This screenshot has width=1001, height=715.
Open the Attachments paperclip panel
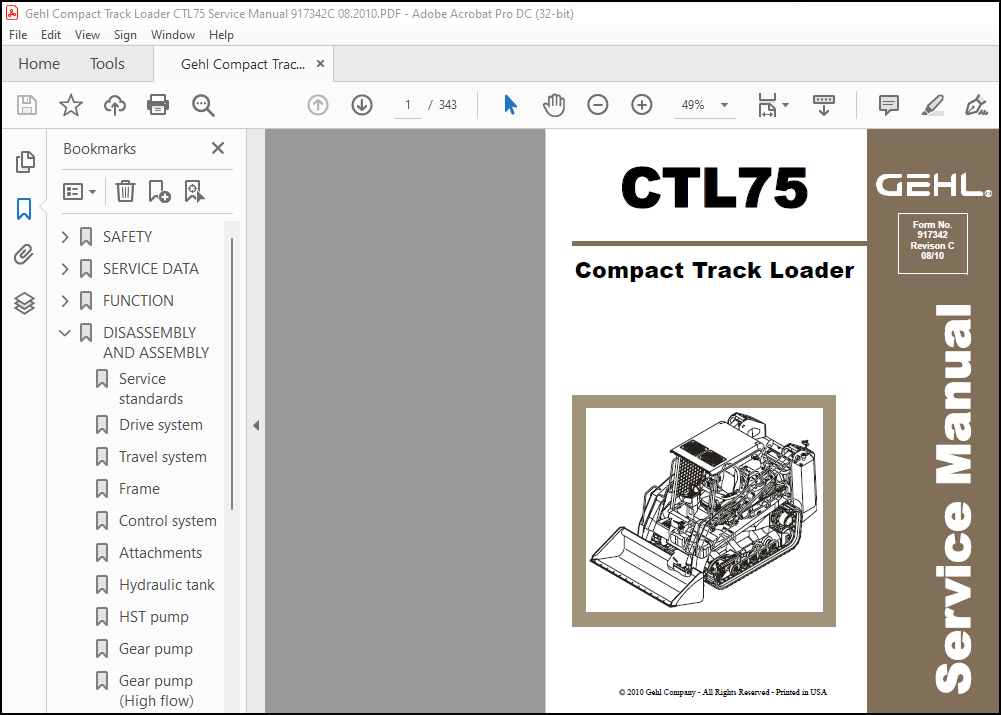pyautogui.click(x=24, y=255)
